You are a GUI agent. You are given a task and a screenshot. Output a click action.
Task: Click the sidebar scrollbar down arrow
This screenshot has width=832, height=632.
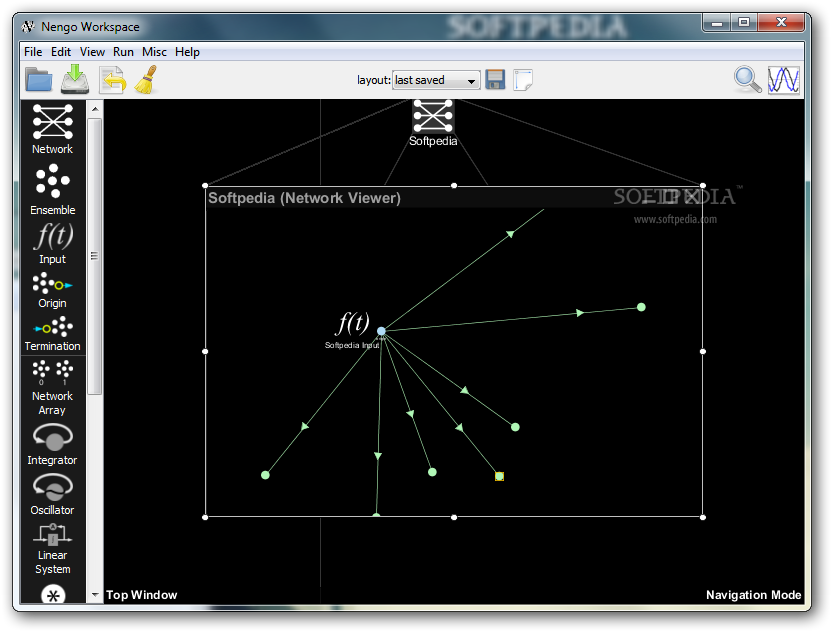[95, 595]
